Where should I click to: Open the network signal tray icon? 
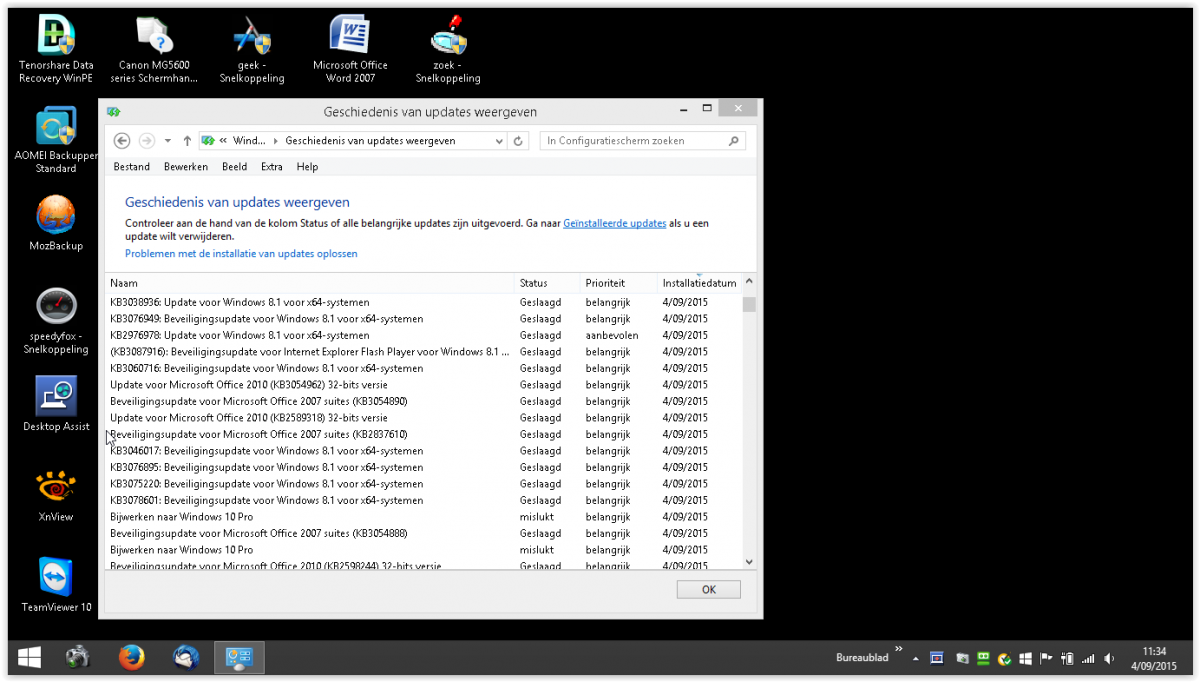tap(1088, 659)
